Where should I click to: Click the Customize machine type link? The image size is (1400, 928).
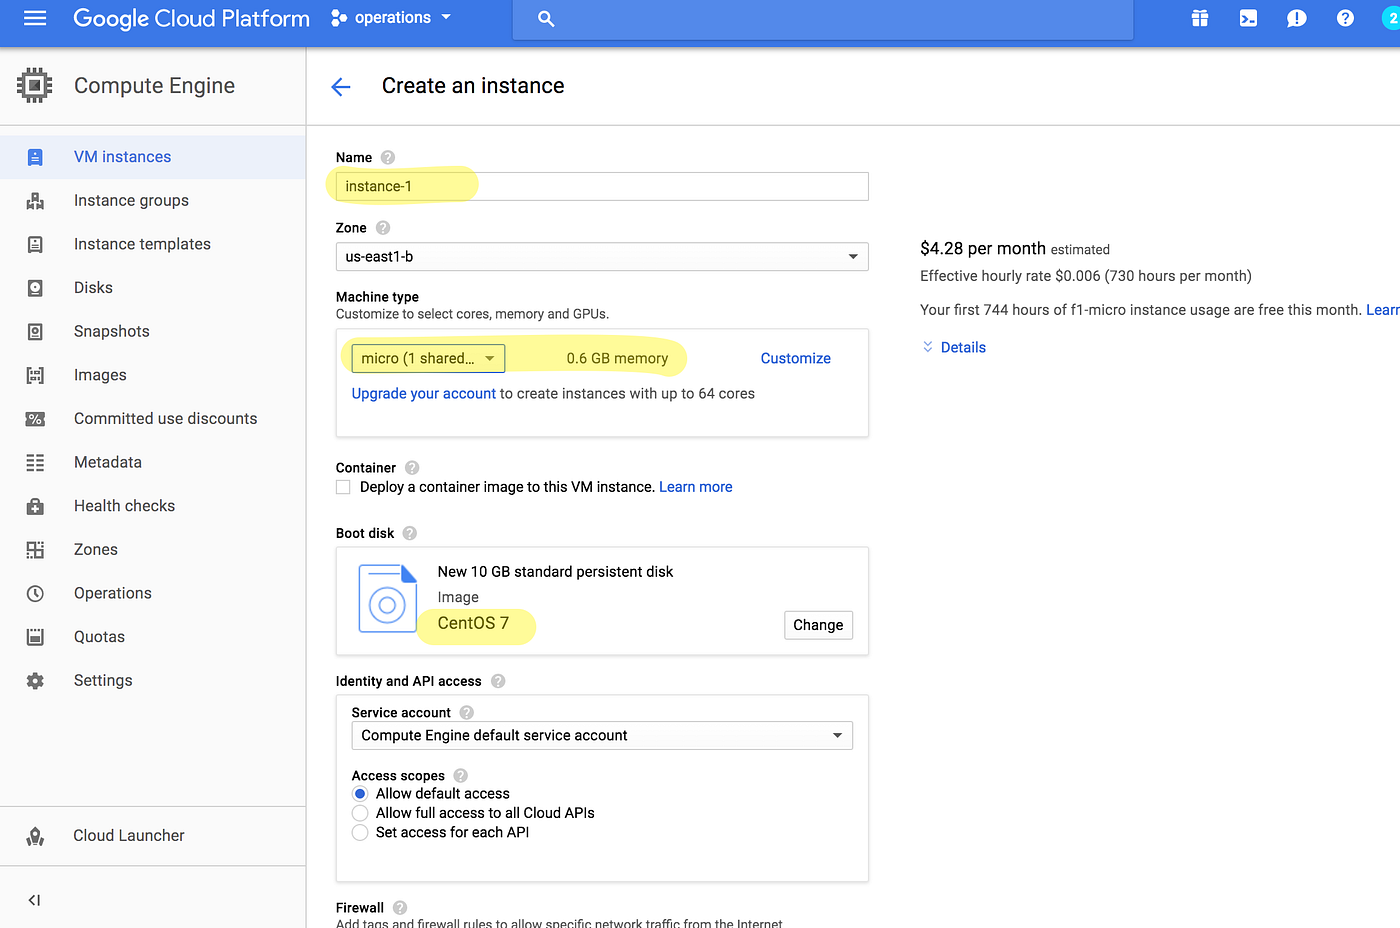coord(796,358)
